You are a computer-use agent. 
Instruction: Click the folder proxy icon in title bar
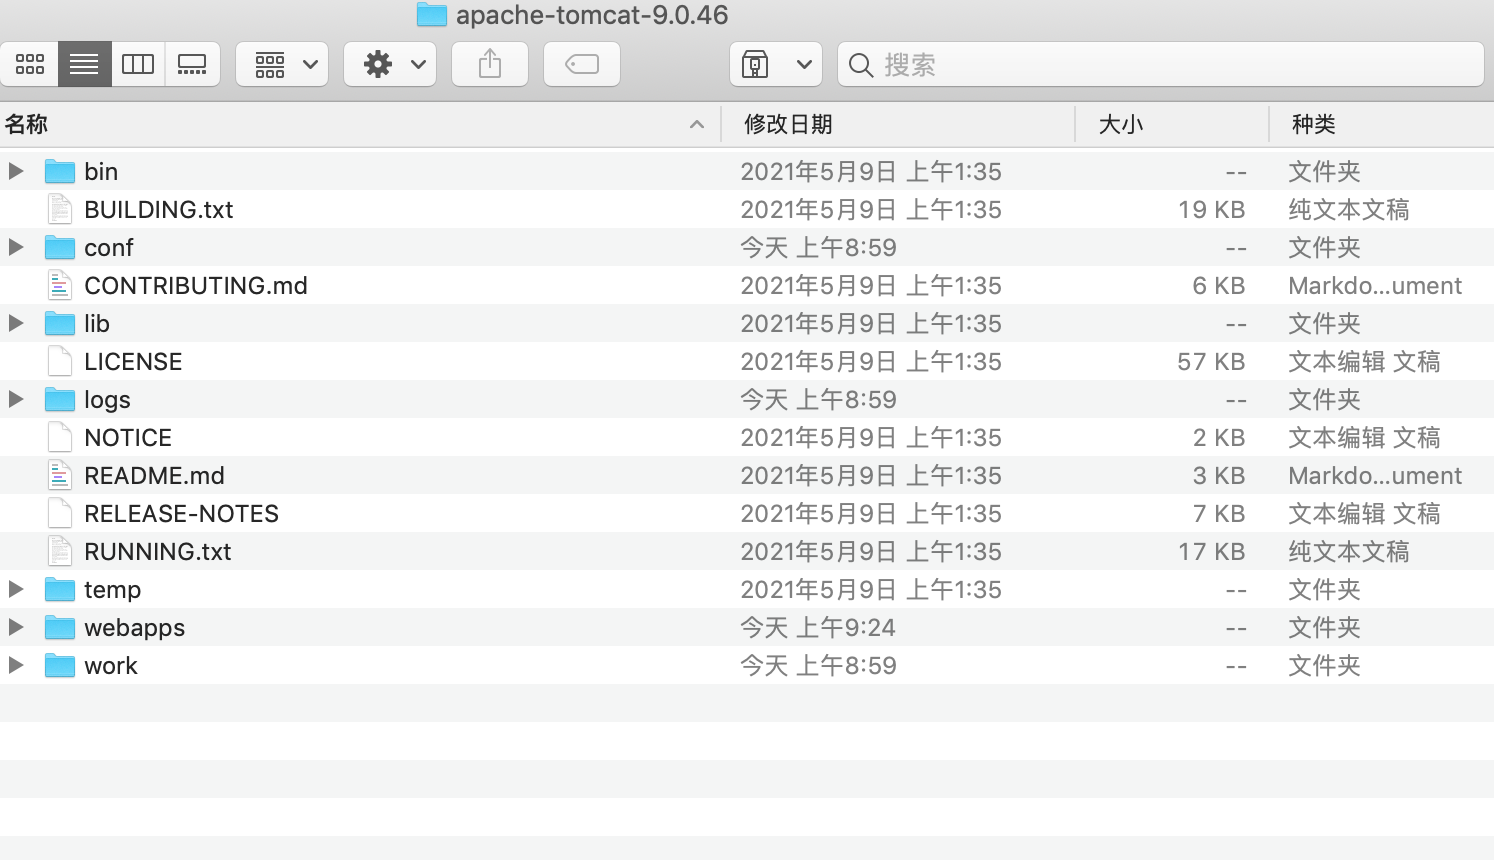430,14
